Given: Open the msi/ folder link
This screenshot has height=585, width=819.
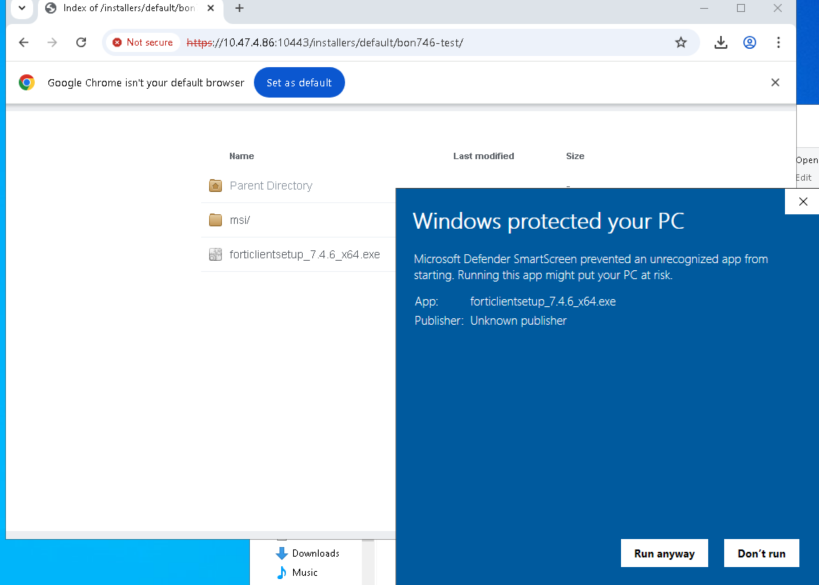Looking at the screenshot, I should tap(240, 220).
